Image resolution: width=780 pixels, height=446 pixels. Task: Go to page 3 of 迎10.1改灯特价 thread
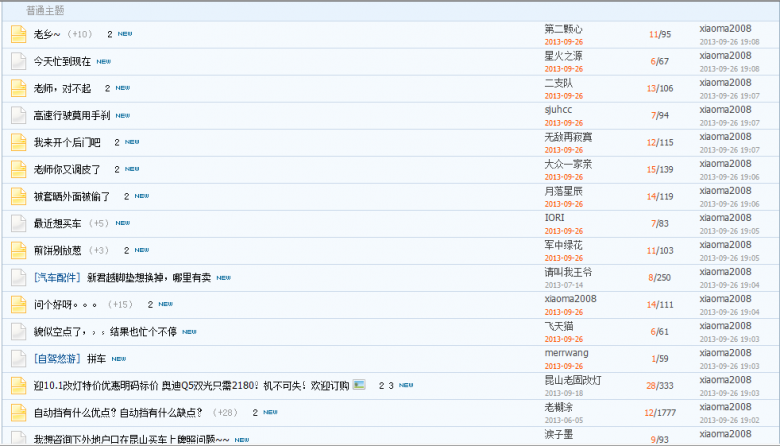[392, 385]
